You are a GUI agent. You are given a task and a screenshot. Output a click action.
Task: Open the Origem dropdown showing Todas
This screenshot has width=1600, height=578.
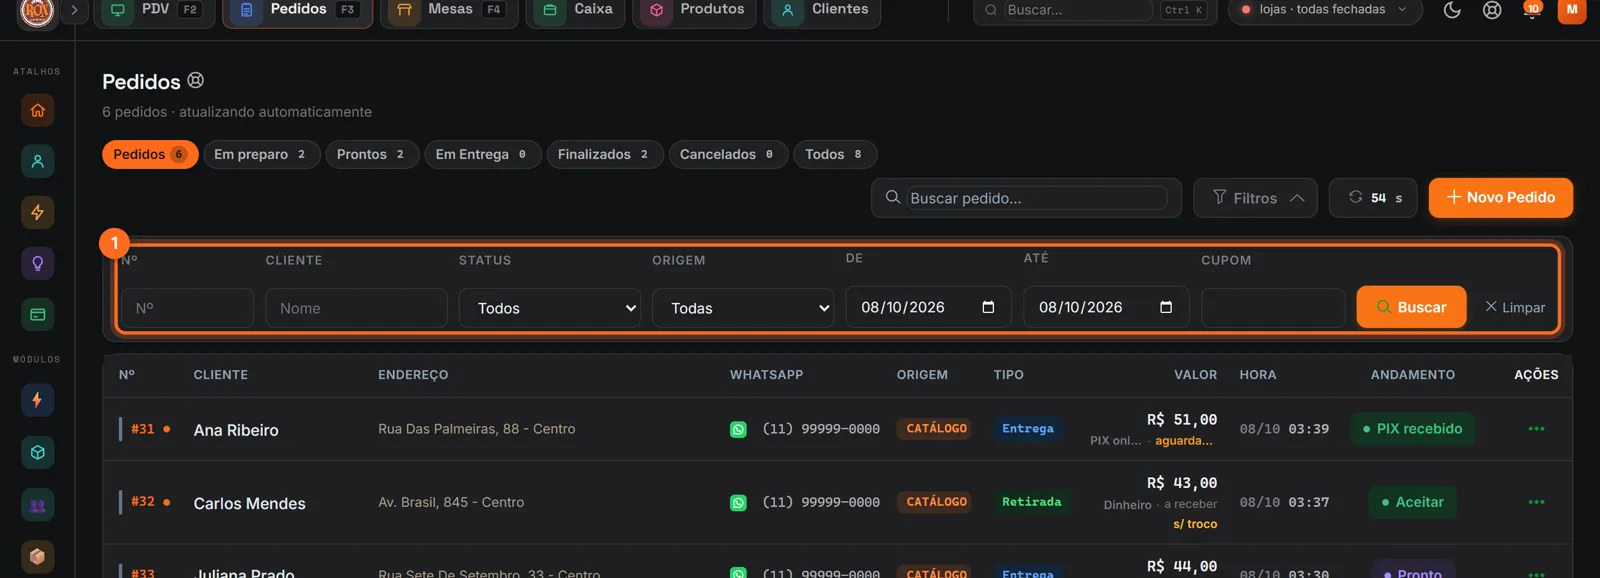(744, 308)
